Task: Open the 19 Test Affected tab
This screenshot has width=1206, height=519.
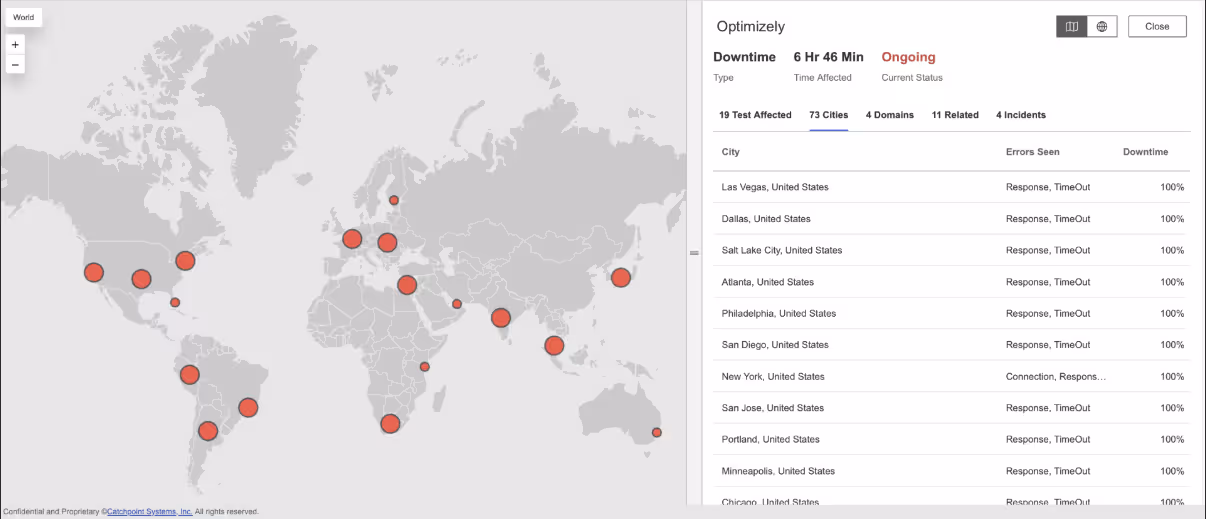Action: pos(755,115)
